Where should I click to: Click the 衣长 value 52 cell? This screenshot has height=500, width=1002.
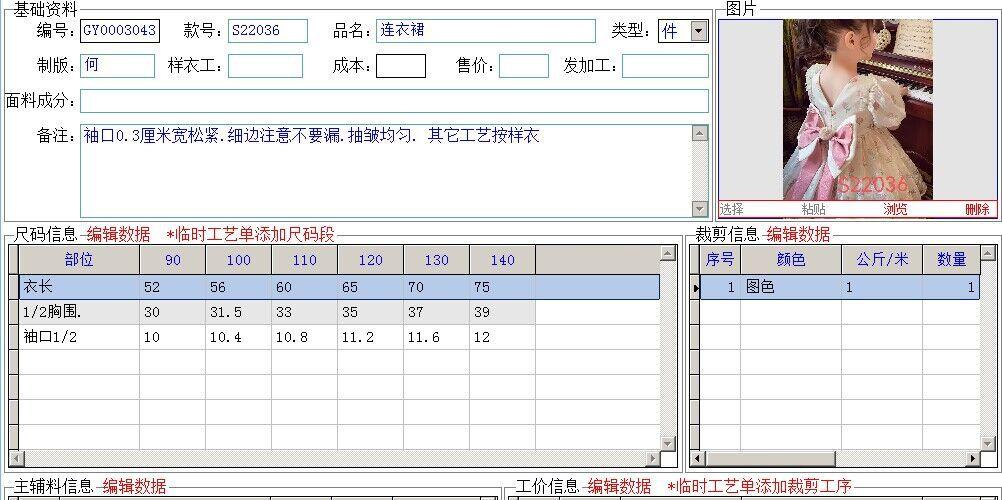[173, 287]
